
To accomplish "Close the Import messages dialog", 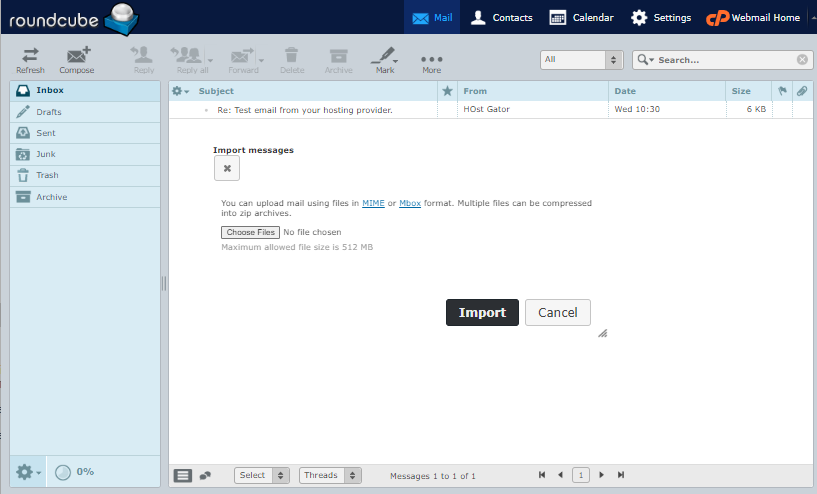I will point(227,168).
